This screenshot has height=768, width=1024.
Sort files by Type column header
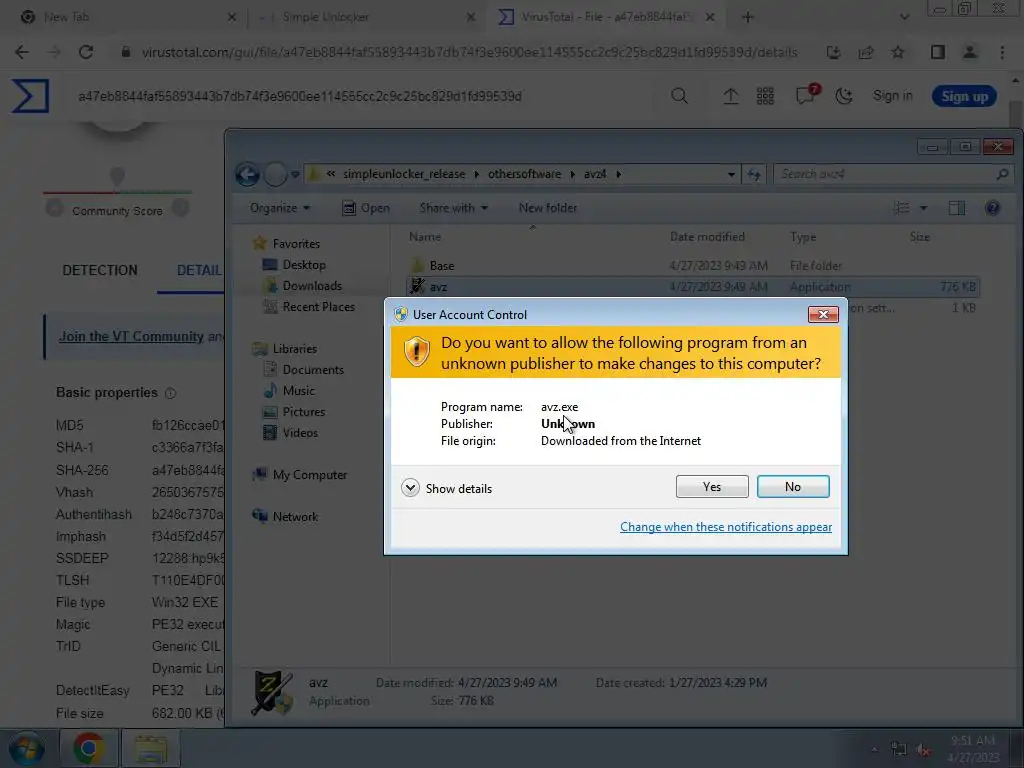803,236
